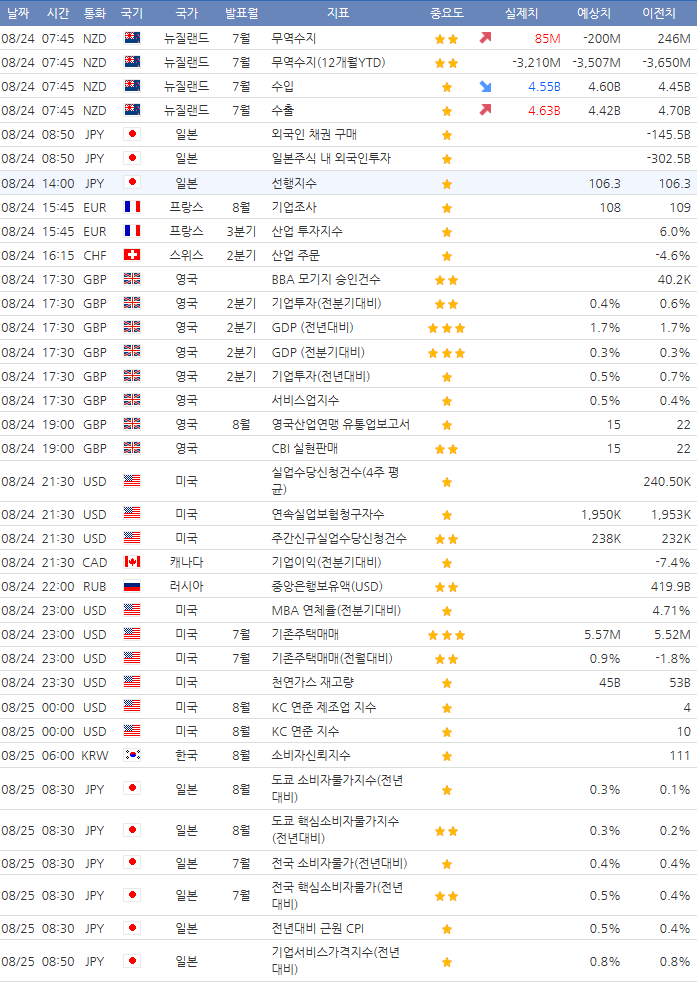Click the two-star rating for 도쿄 핵심소비자물가지수

446,831
